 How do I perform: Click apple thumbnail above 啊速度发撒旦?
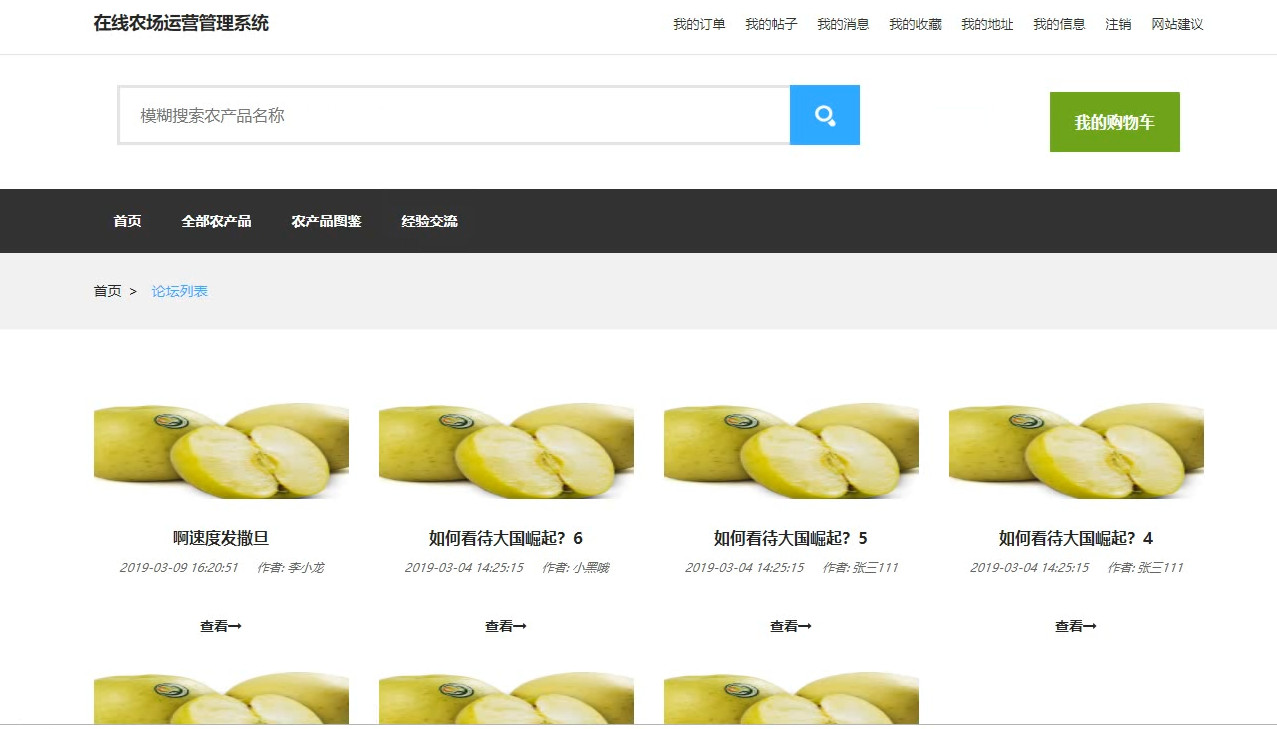tap(221, 451)
